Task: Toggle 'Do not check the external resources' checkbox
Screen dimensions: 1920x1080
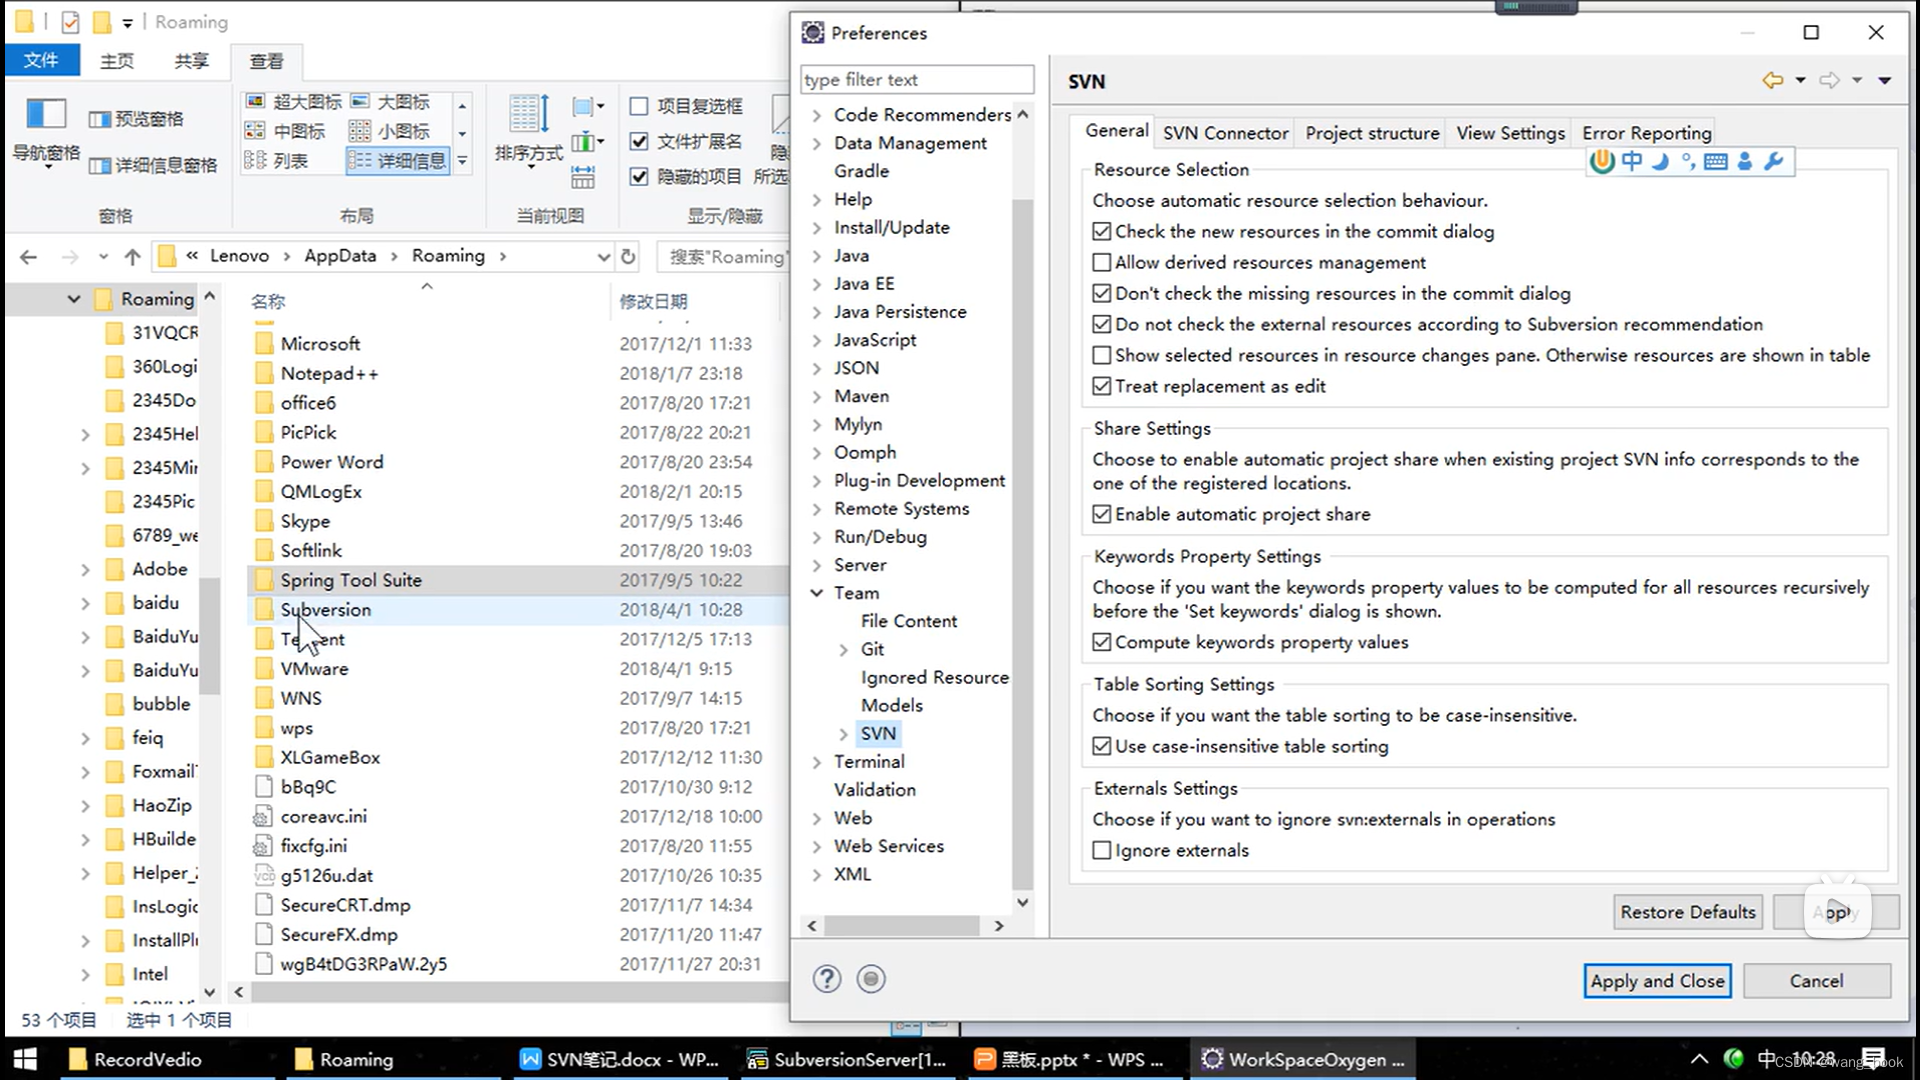Action: click(1102, 325)
